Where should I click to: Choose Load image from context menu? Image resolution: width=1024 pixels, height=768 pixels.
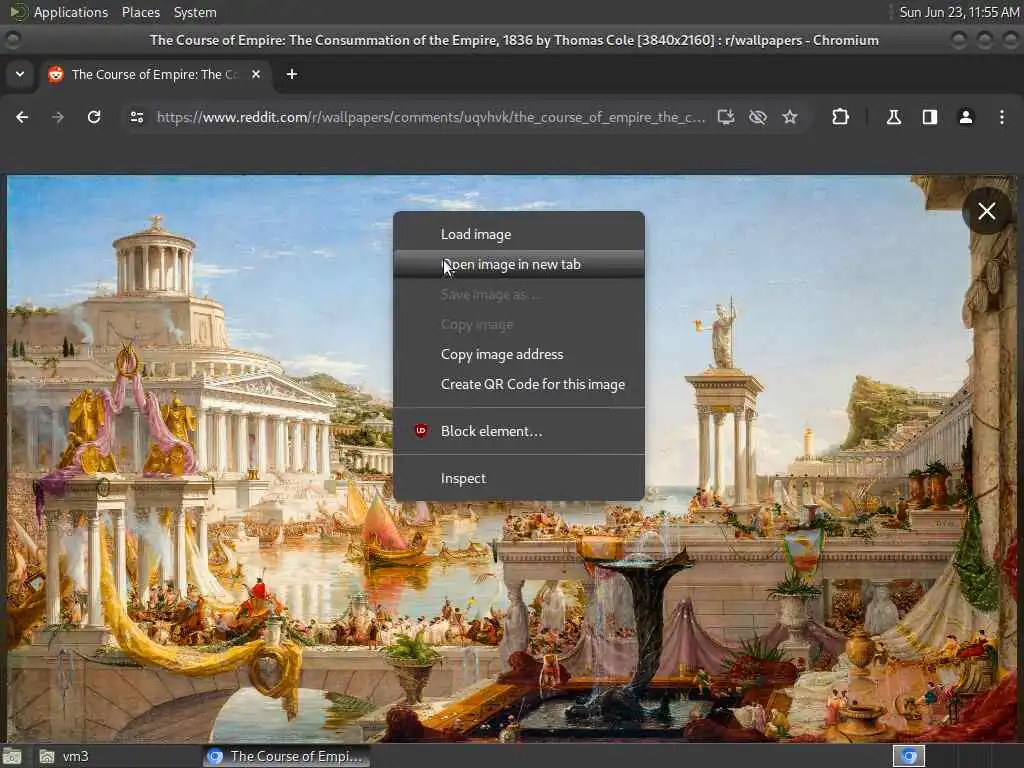[519, 234]
